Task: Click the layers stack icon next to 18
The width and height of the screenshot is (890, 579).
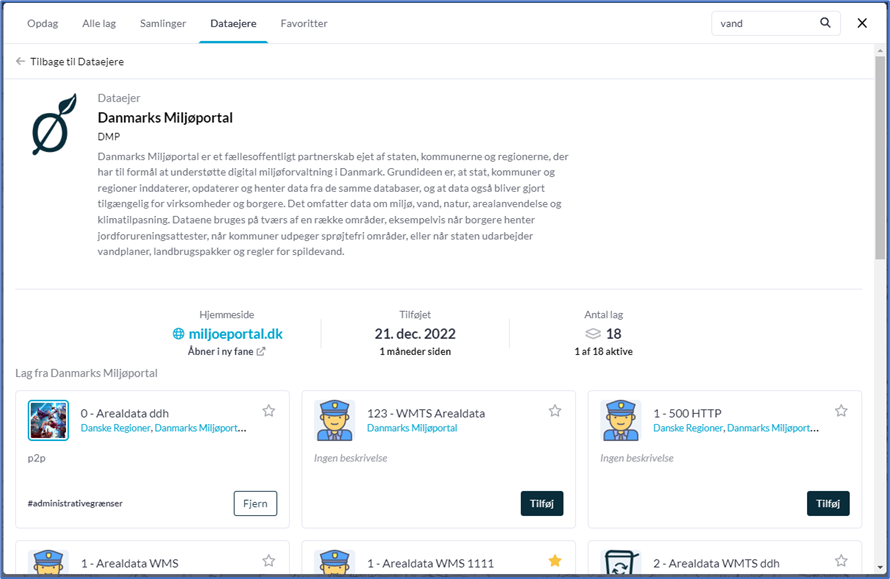Action: (x=593, y=333)
